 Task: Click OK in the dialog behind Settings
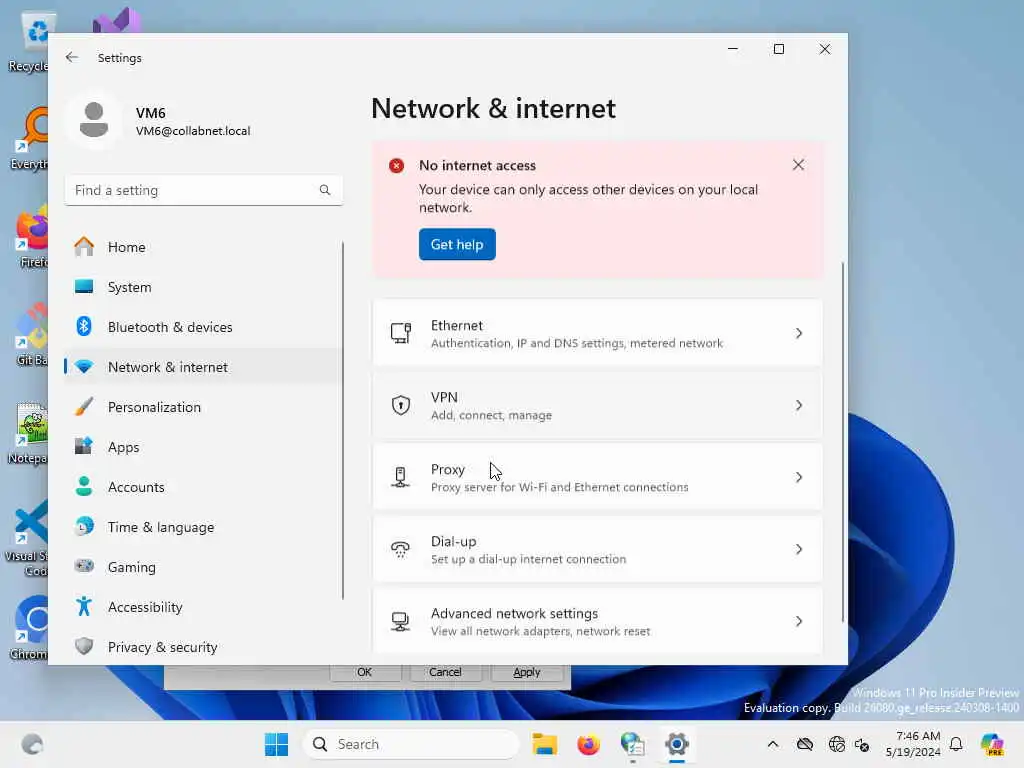pos(364,672)
